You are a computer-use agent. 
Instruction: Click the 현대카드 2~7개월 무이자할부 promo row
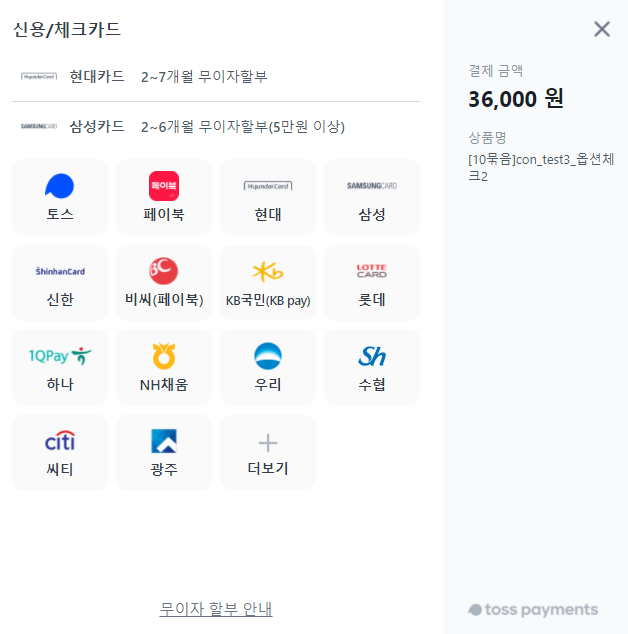pos(216,76)
